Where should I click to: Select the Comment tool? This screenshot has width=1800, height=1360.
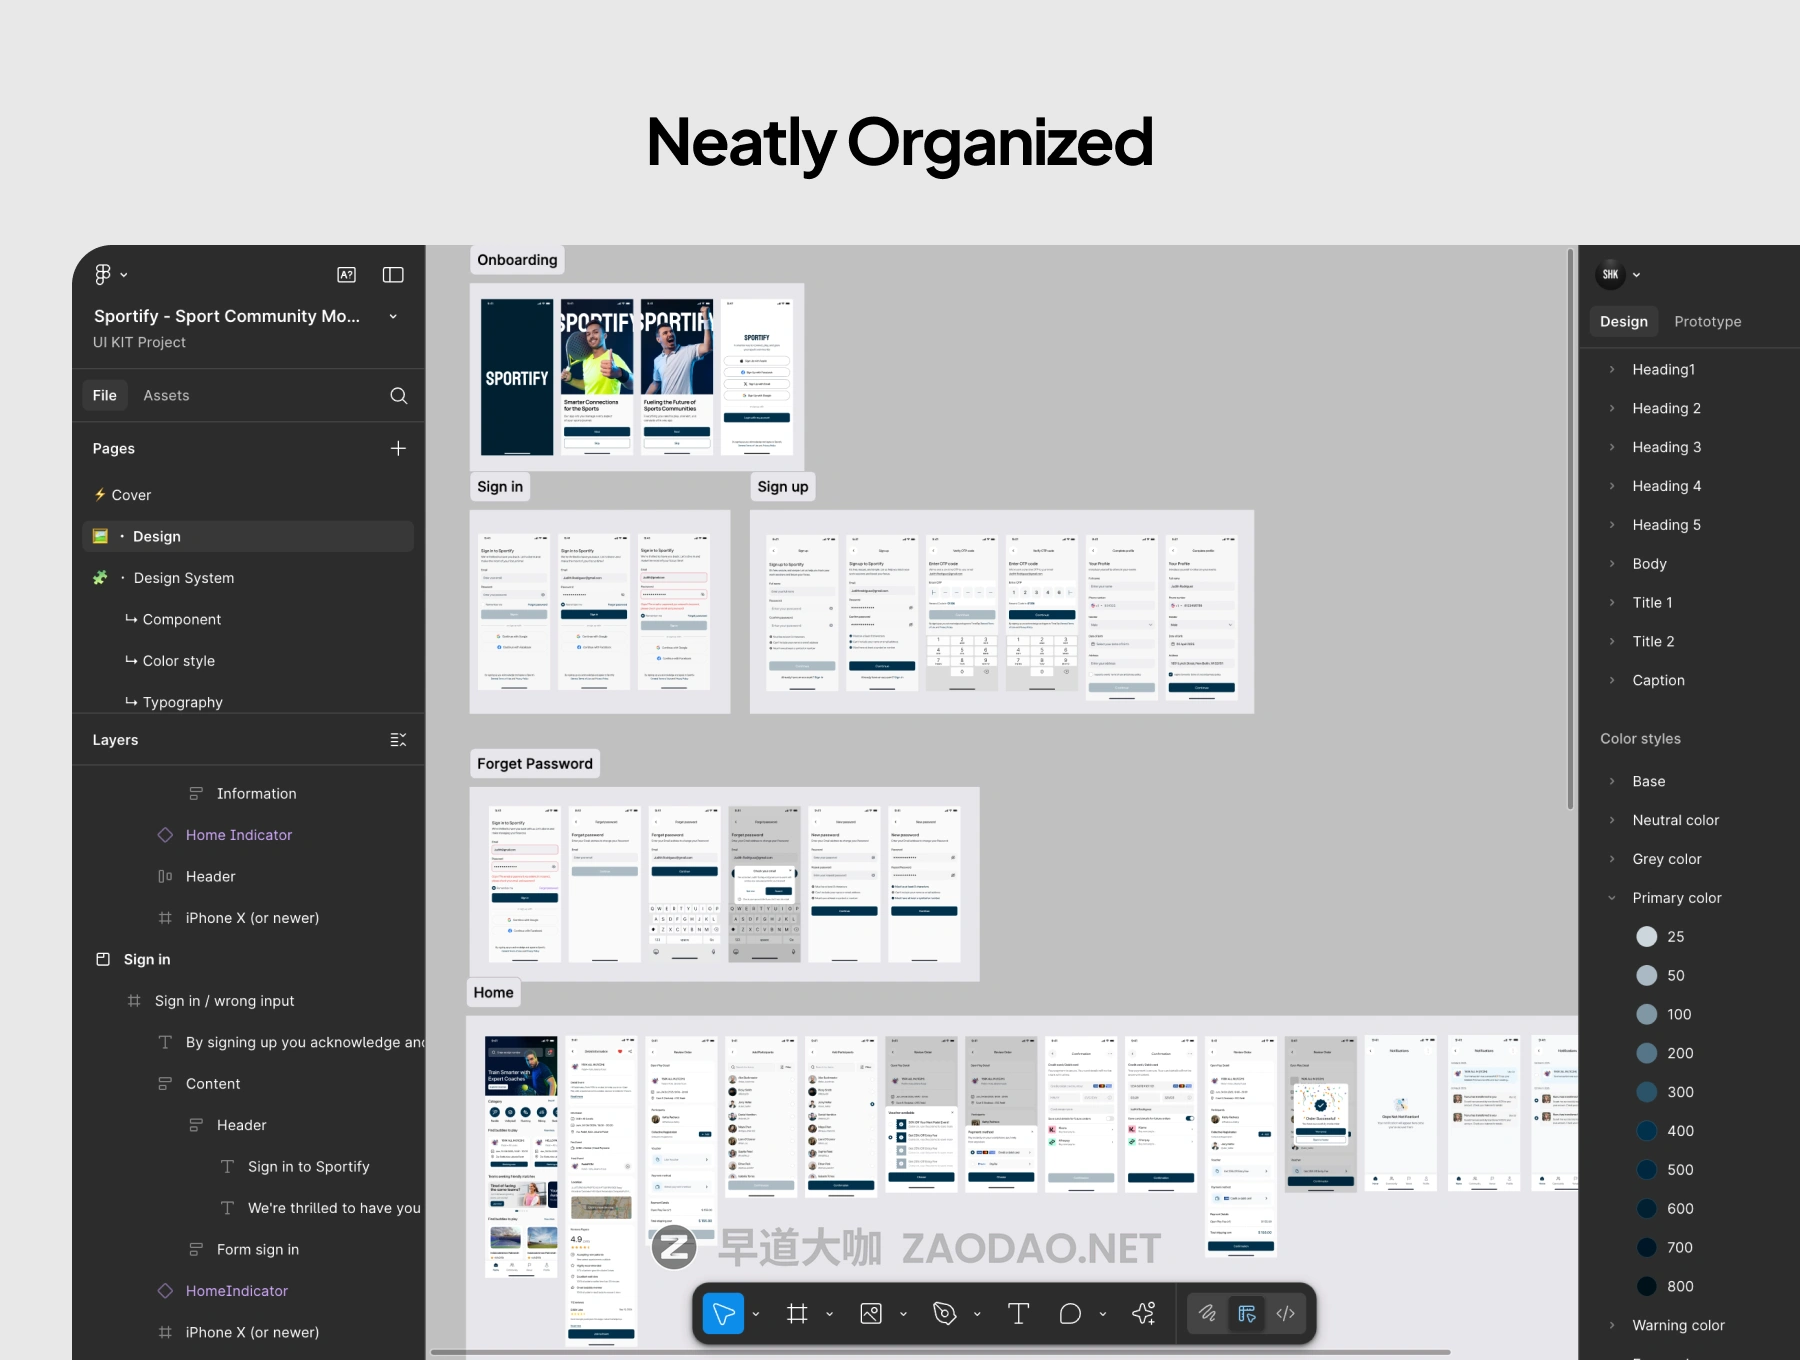[1070, 1314]
